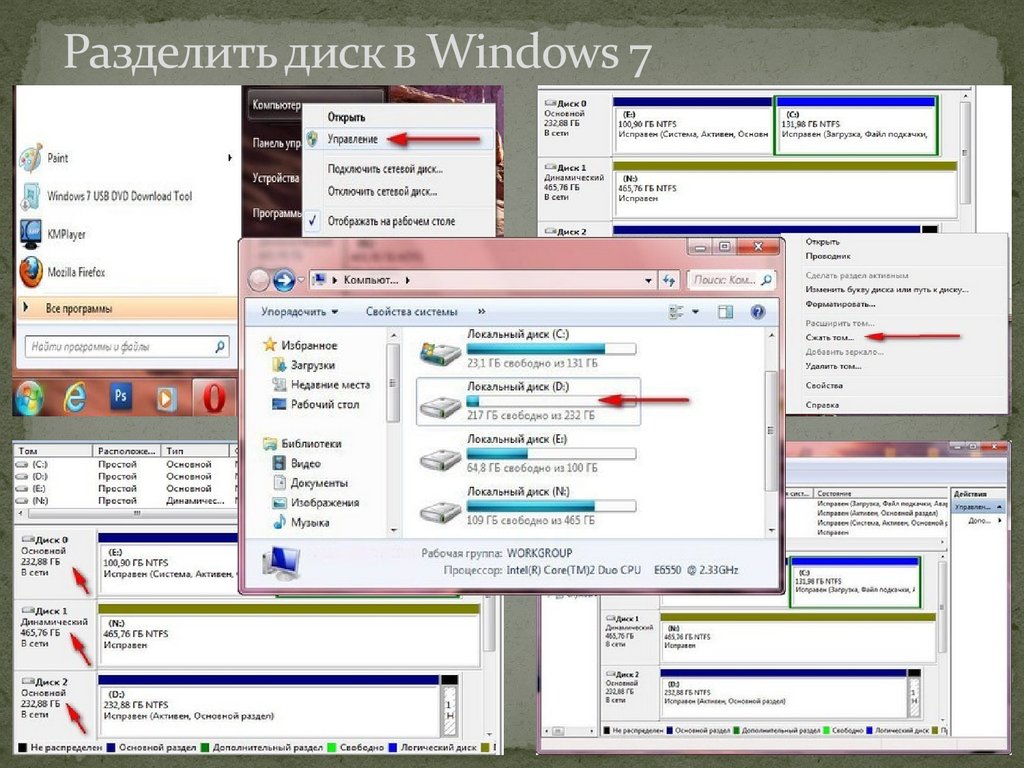
Task: Choose Сжать том in disk context menu
Action: point(829,338)
